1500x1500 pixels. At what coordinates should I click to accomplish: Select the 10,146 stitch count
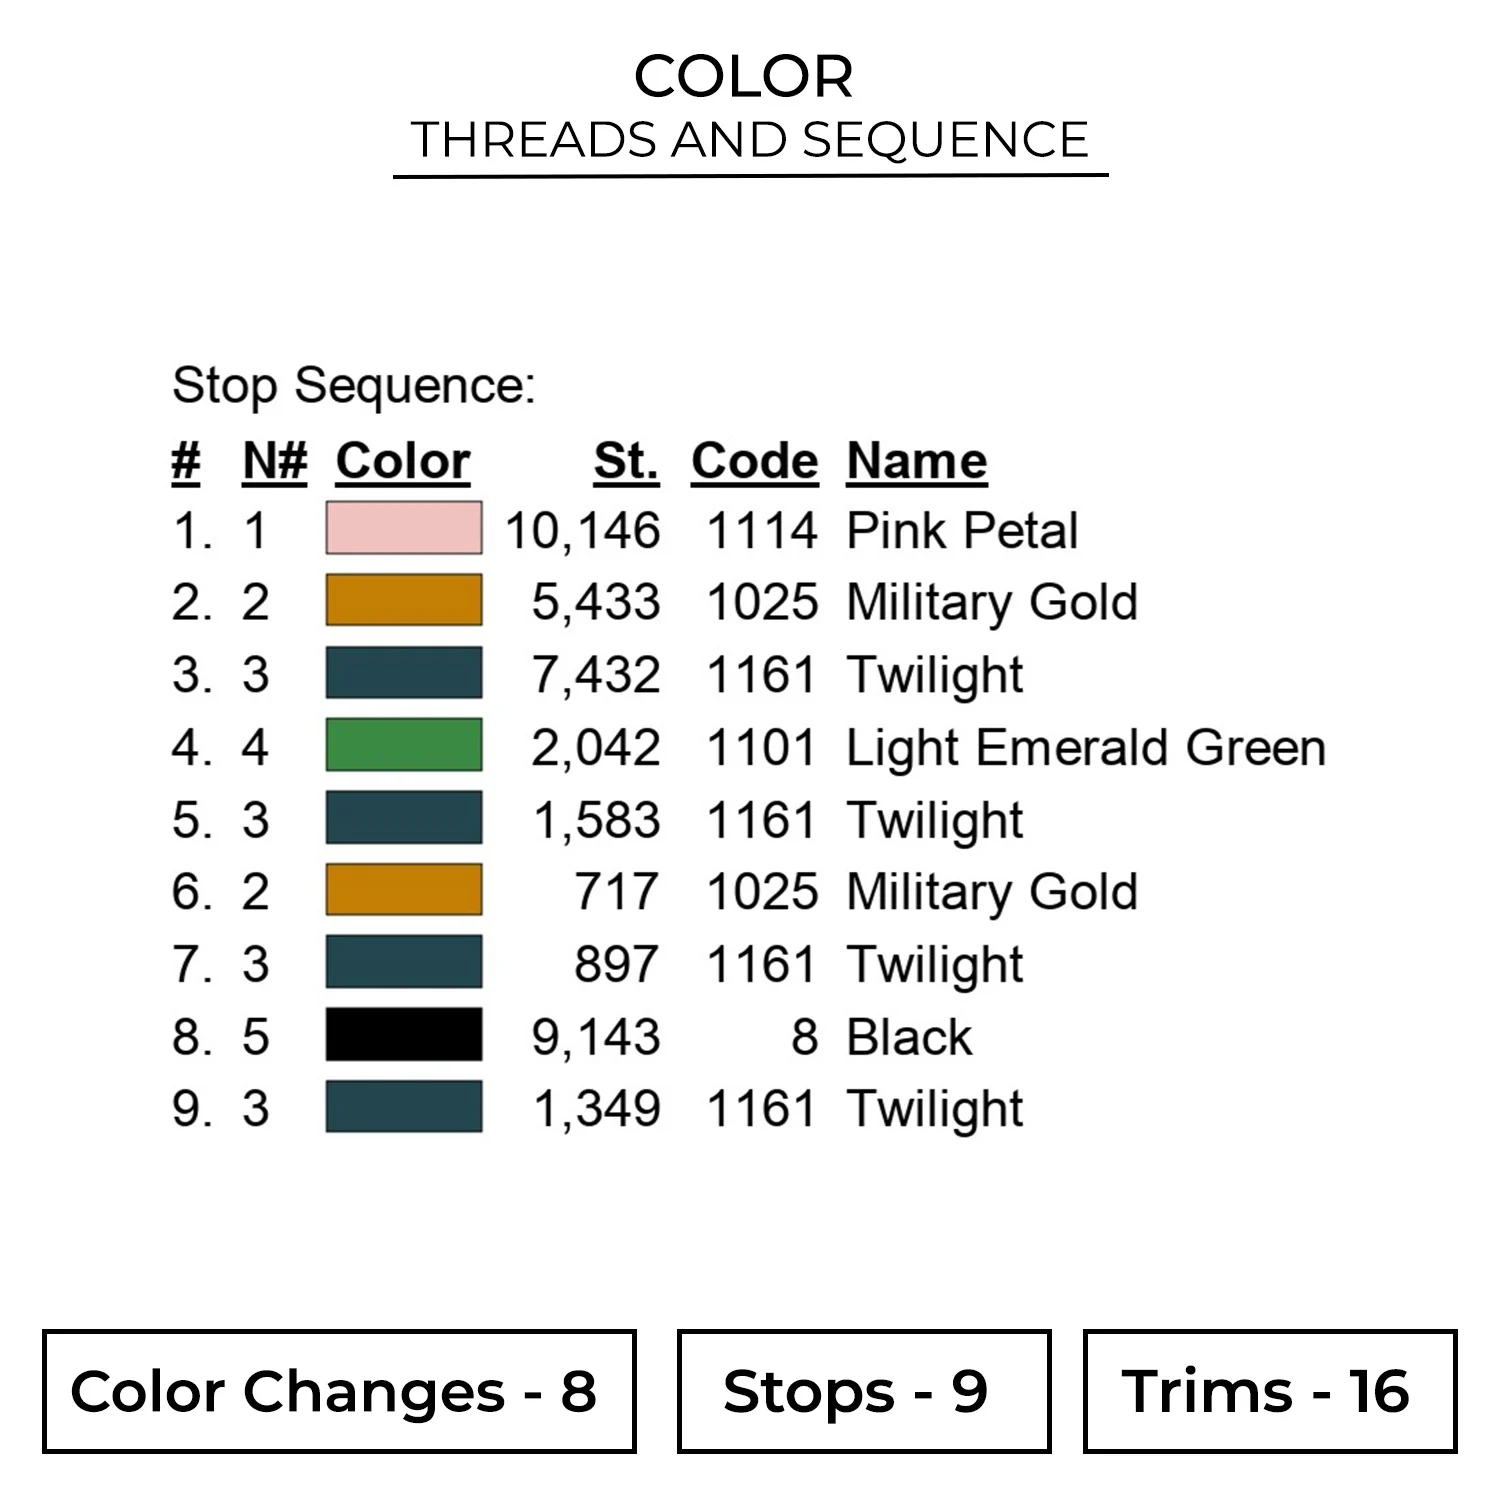click(582, 530)
